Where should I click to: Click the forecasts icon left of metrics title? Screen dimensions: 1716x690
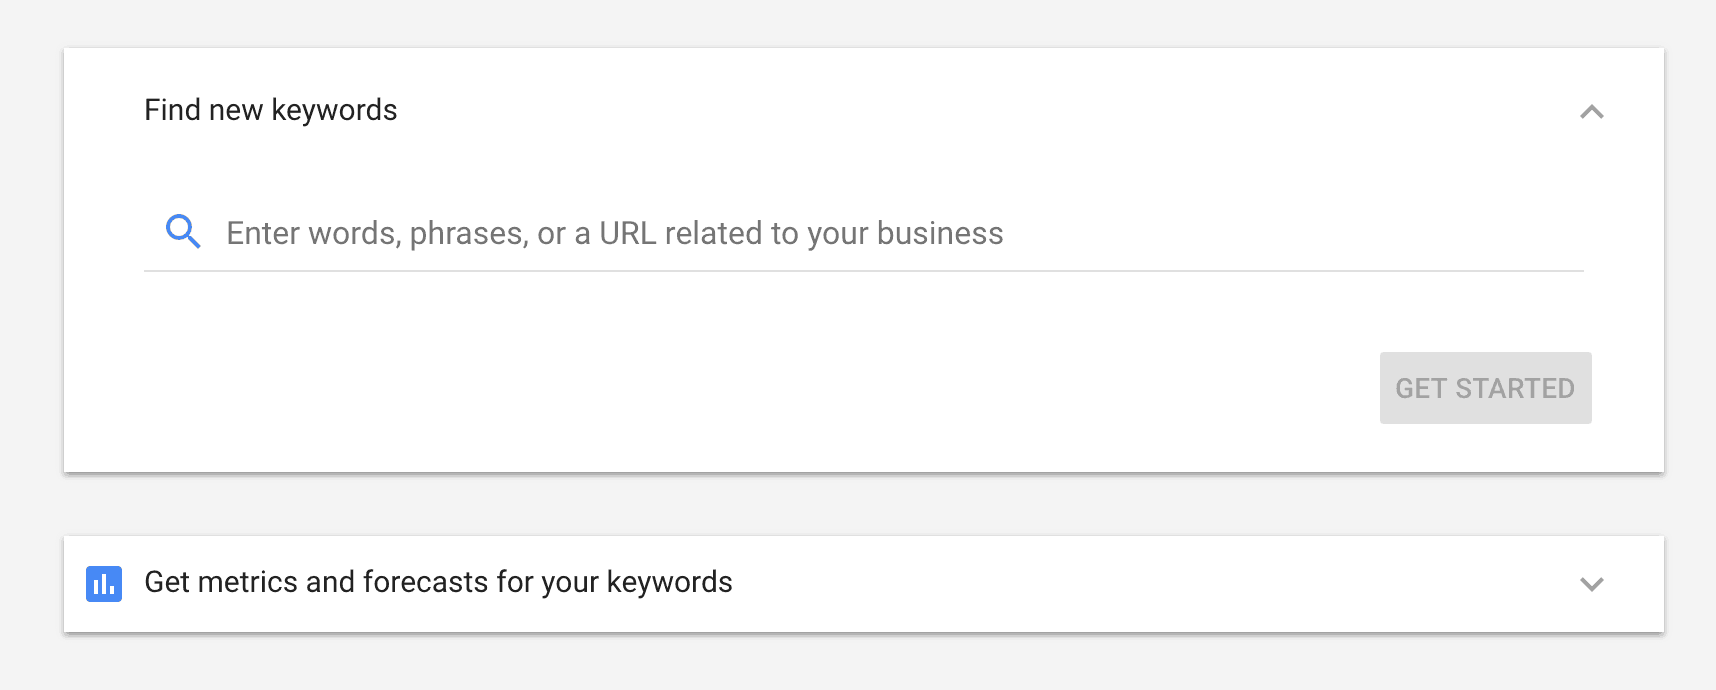click(x=104, y=584)
